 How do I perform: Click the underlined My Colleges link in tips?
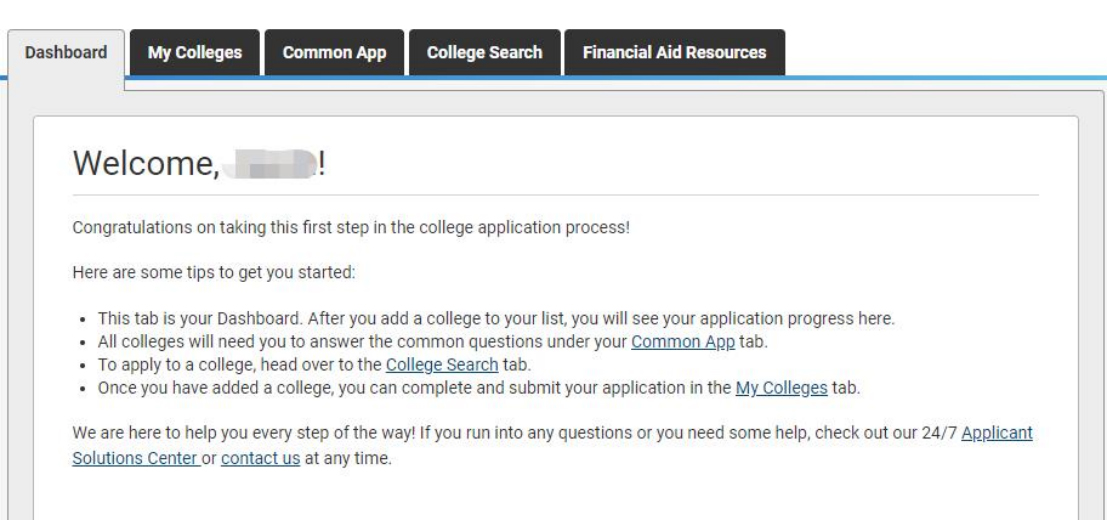781,388
